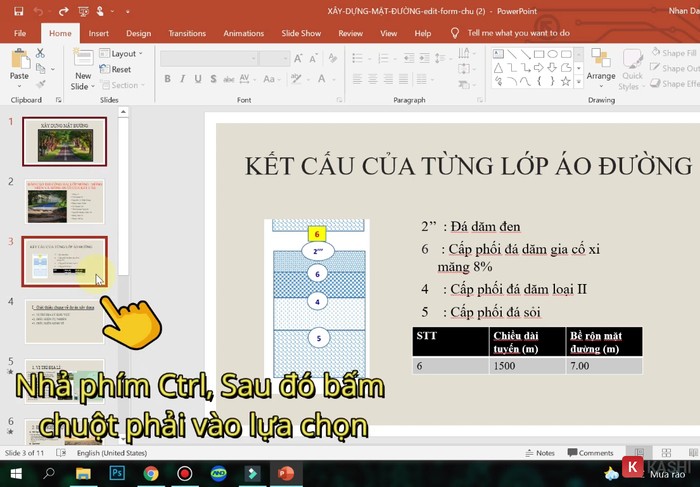
Task: Clear all formatting with eraser A icon
Action: 333,58
